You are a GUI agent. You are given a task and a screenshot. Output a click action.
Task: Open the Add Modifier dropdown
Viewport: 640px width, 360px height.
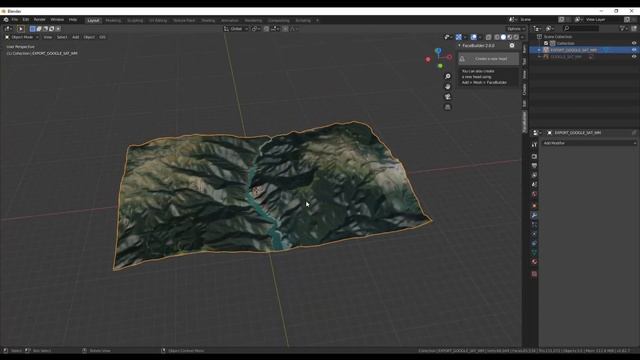click(589, 143)
